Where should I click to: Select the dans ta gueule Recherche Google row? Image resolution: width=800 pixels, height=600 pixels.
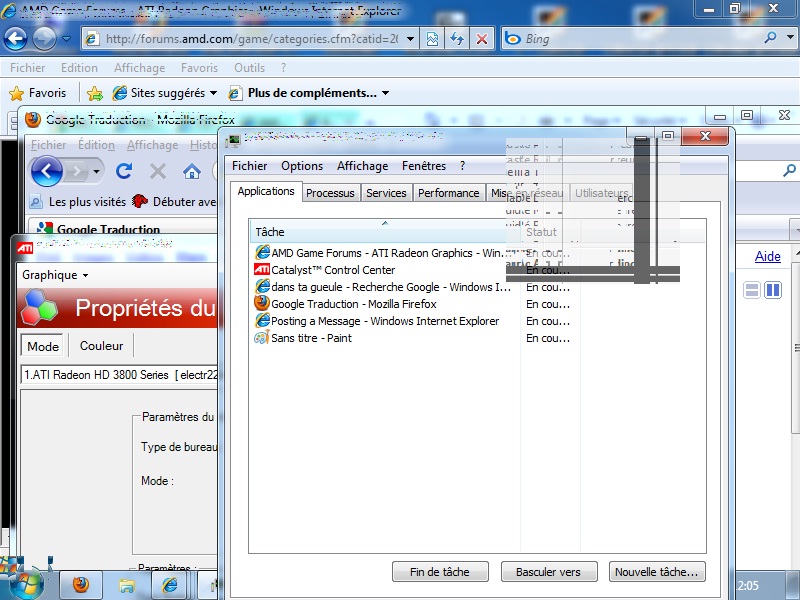point(413,287)
